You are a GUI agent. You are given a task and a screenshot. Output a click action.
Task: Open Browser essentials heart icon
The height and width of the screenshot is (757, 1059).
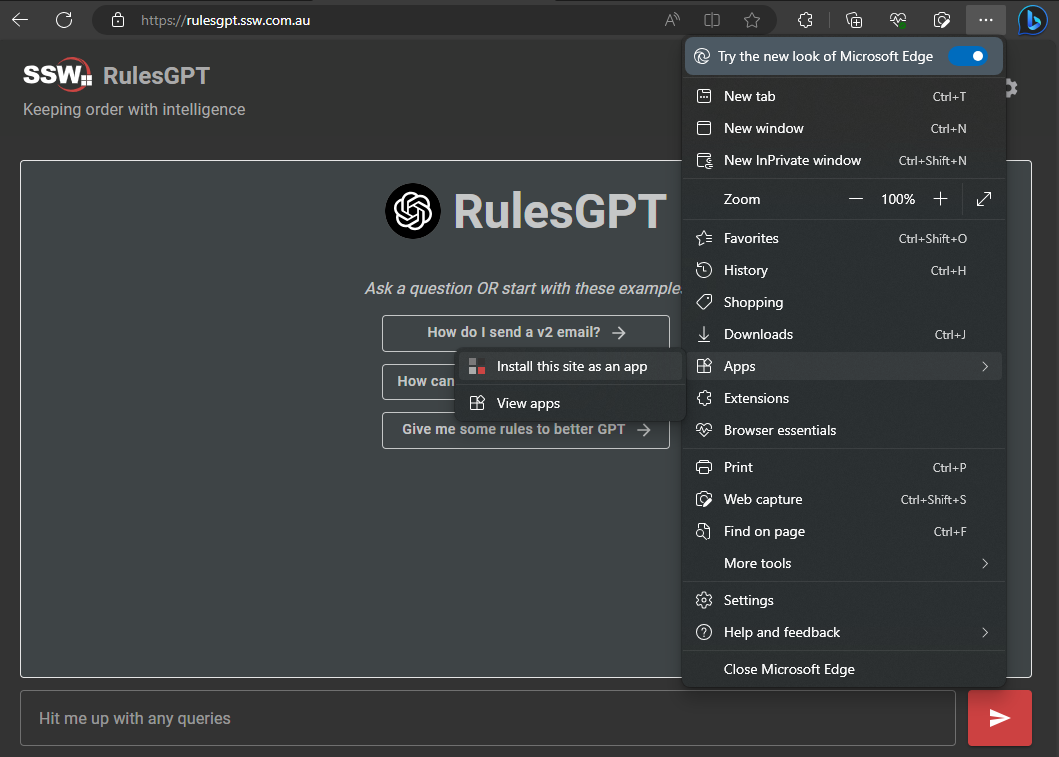[897, 20]
